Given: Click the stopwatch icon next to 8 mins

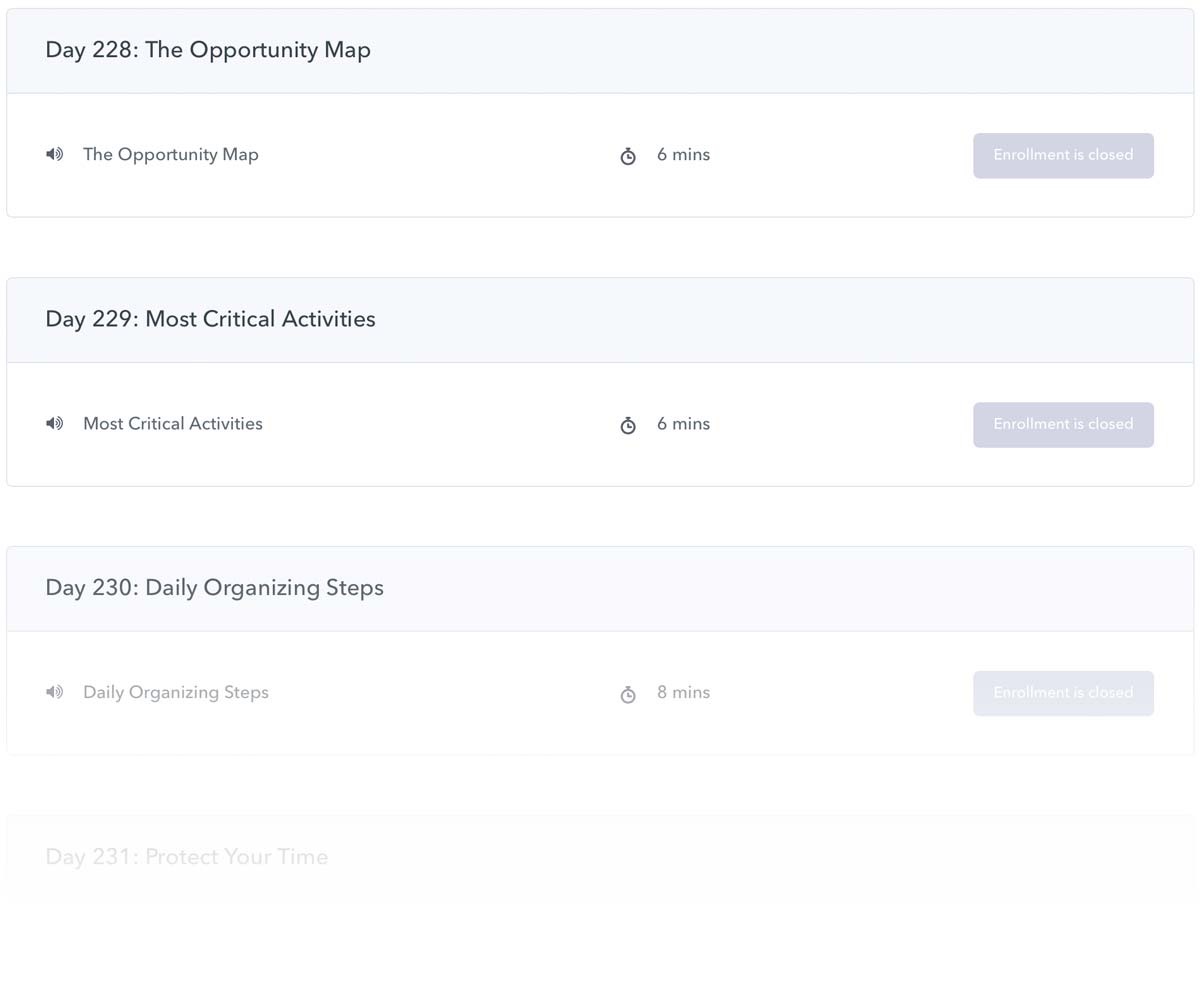Looking at the screenshot, I should pos(628,694).
